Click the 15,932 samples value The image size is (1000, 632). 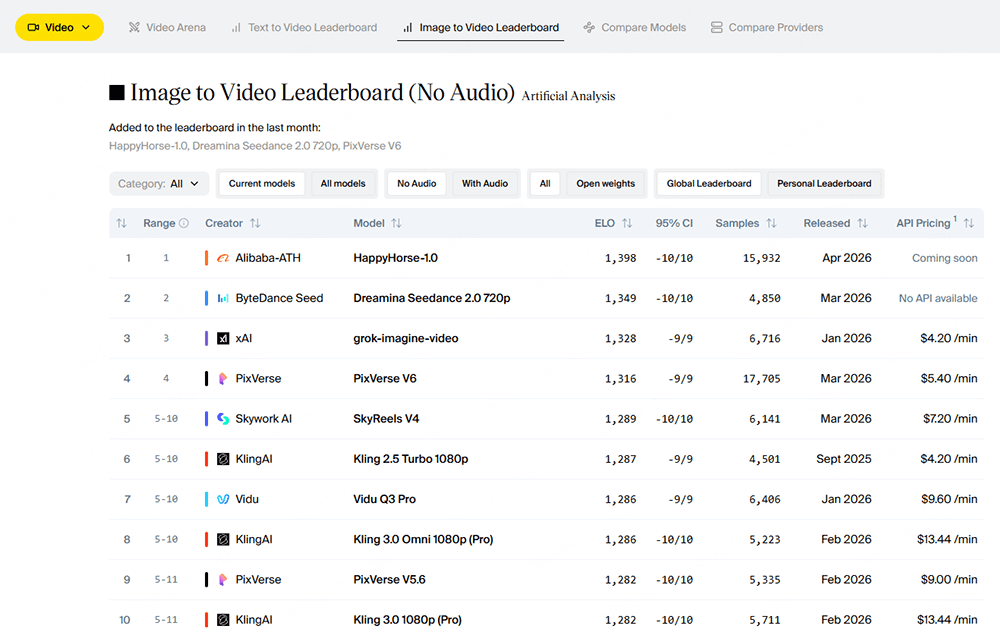pos(761,258)
